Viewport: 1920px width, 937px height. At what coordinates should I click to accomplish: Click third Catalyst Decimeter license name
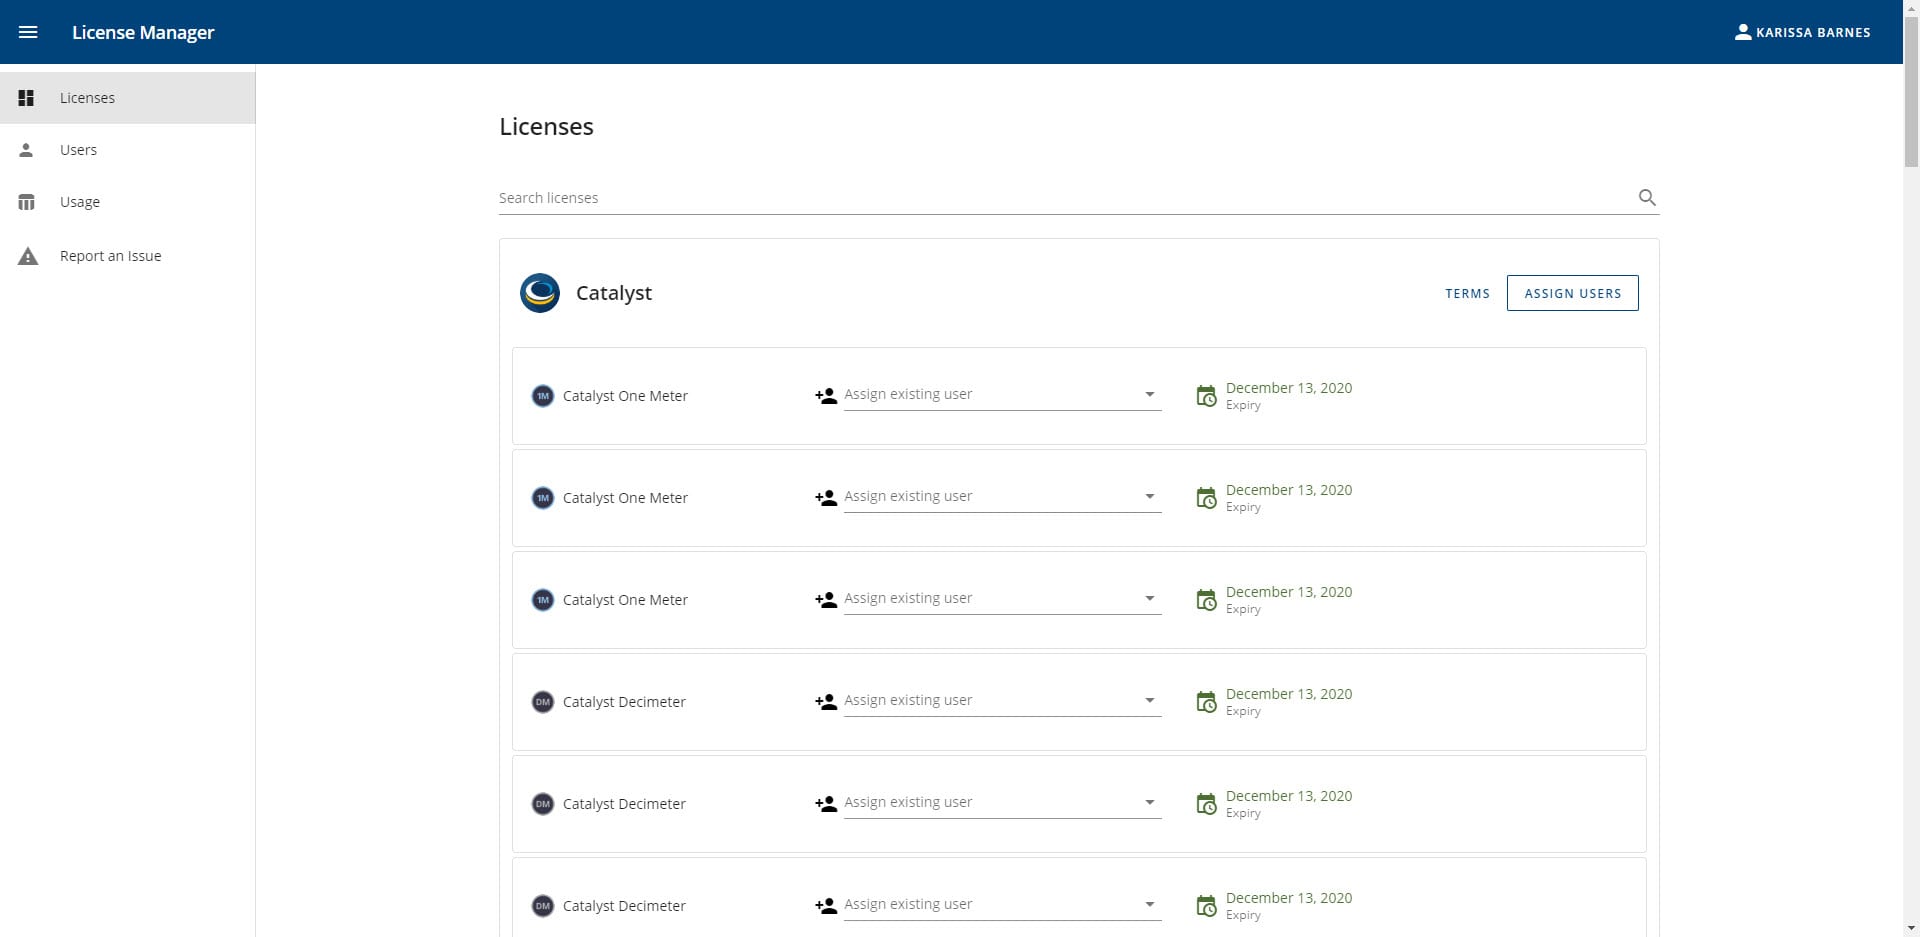[624, 906]
